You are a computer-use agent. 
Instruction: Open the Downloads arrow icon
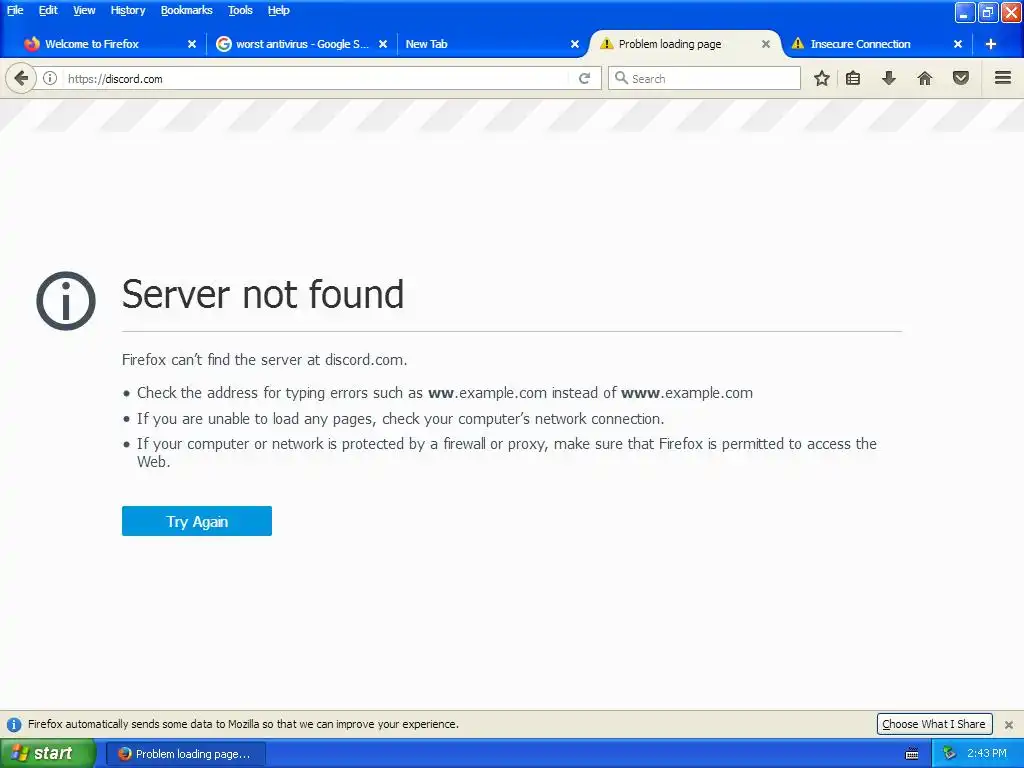click(x=889, y=78)
